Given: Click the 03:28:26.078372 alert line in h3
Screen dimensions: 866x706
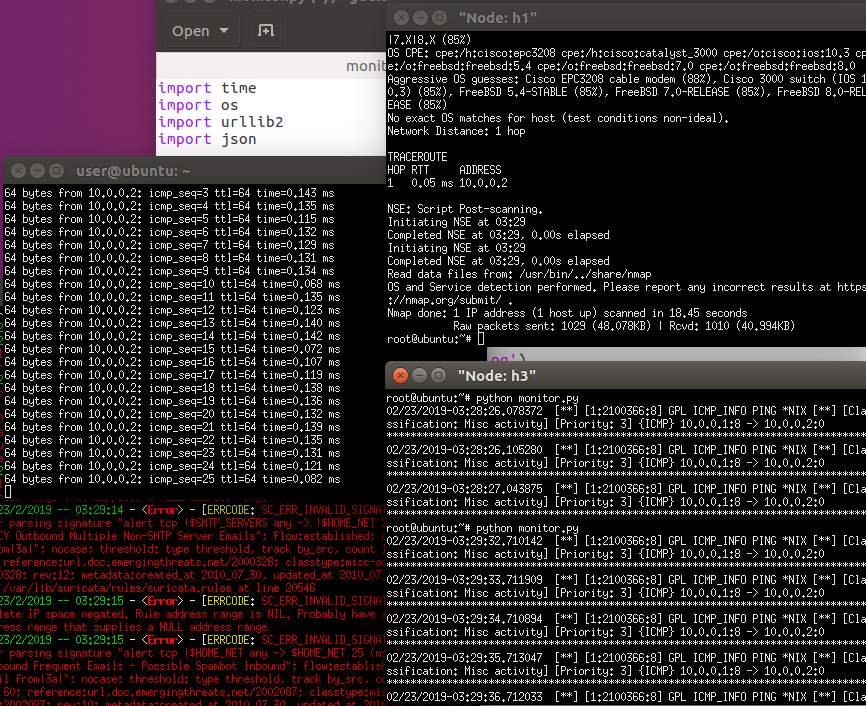Looking at the screenshot, I should [626, 411].
